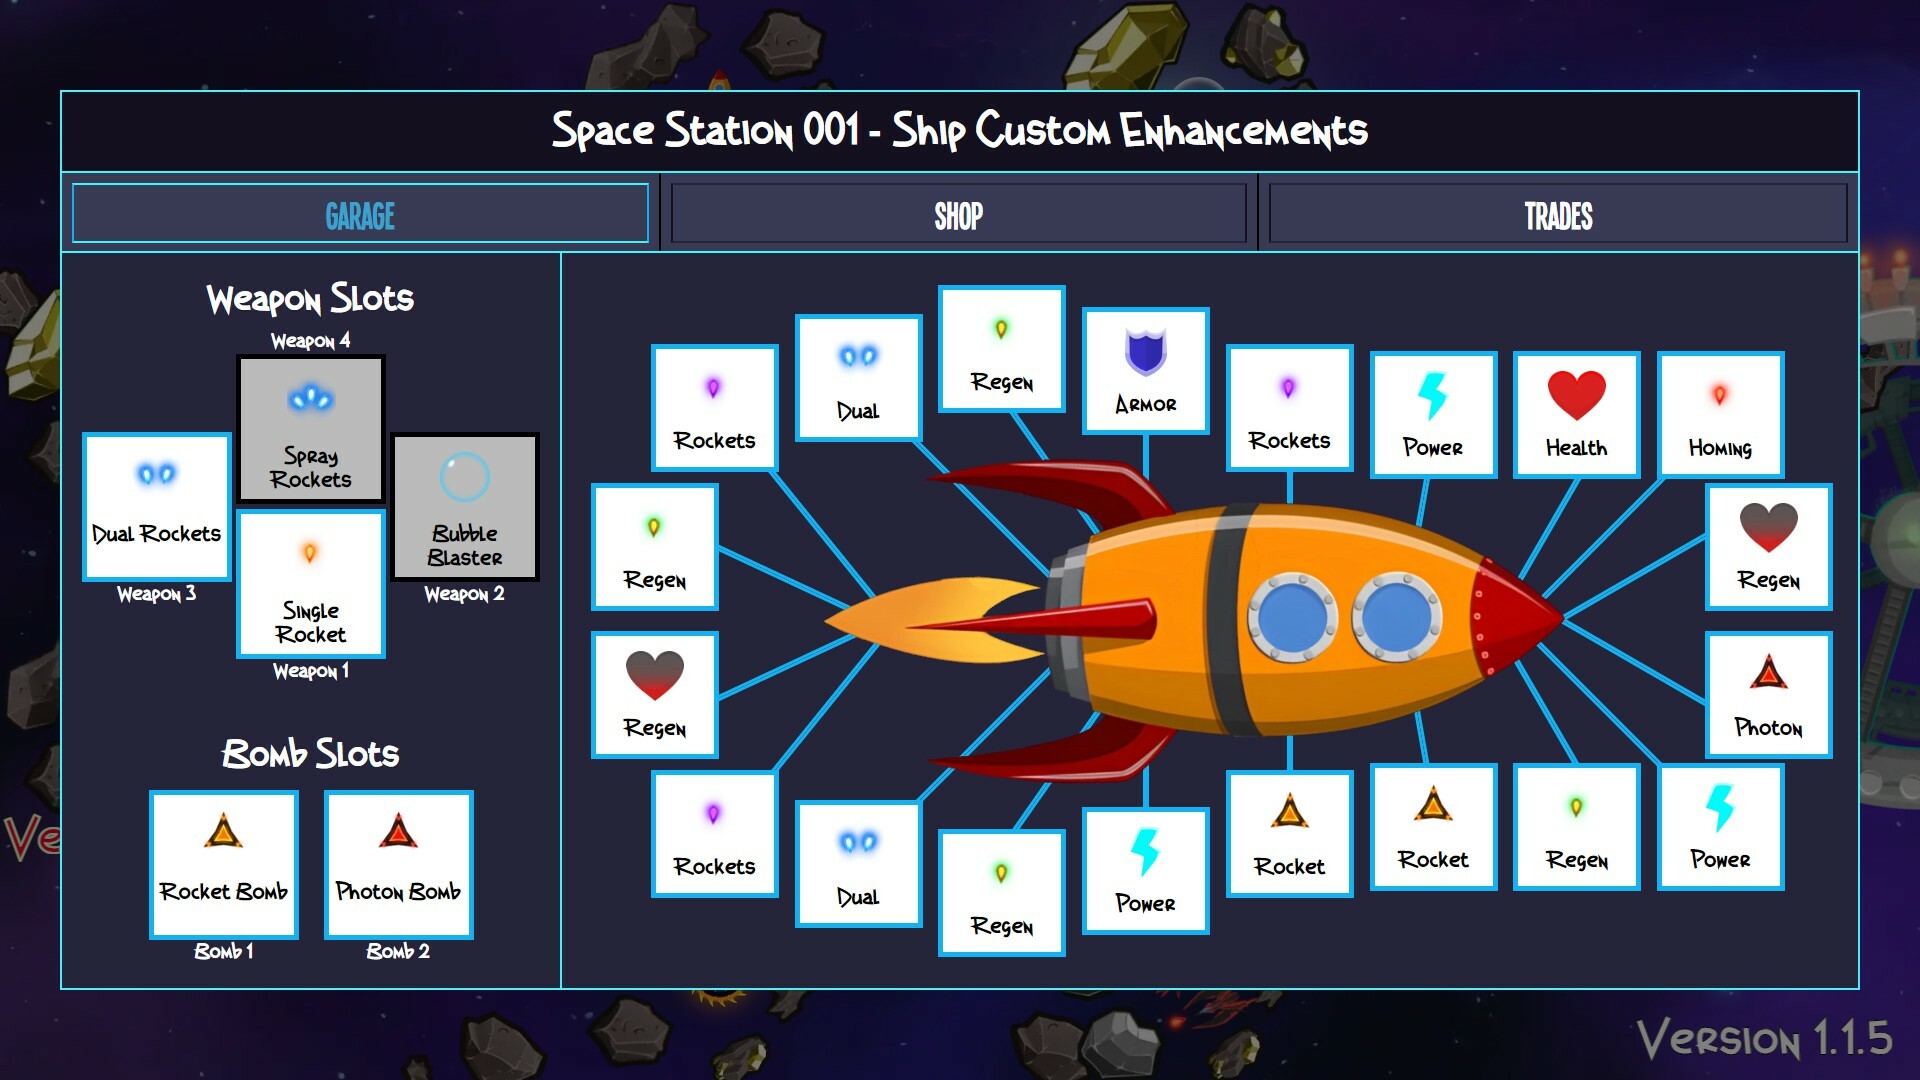Select the Rocket Bomb in Bomb 1 slot
Image resolution: width=1920 pixels, height=1080 pixels.
coord(223,865)
